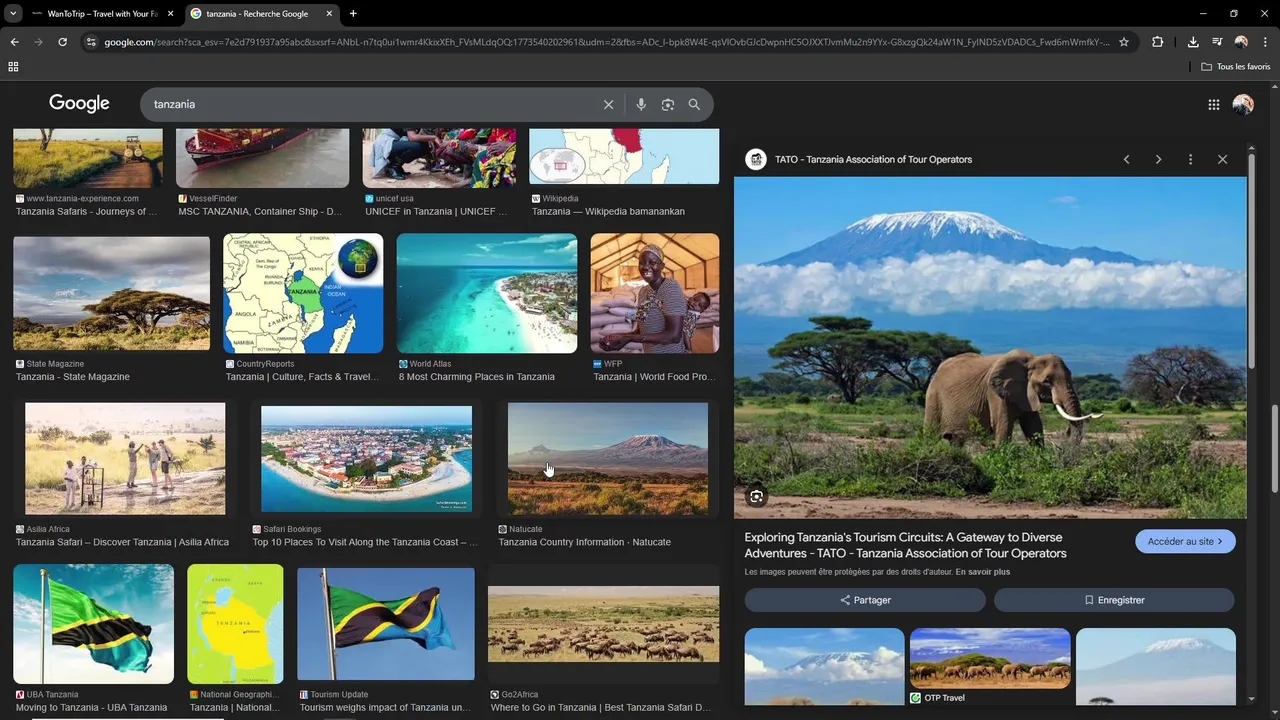Open the preview panel three-dot menu
The height and width of the screenshot is (720, 1280).
pyautogui.click(x=1190, y=160)
